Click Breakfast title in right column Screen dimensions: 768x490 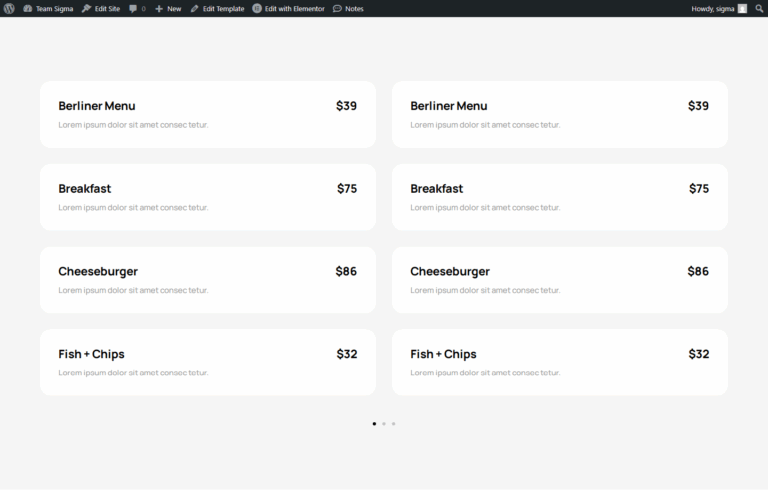tap(436, 189)
